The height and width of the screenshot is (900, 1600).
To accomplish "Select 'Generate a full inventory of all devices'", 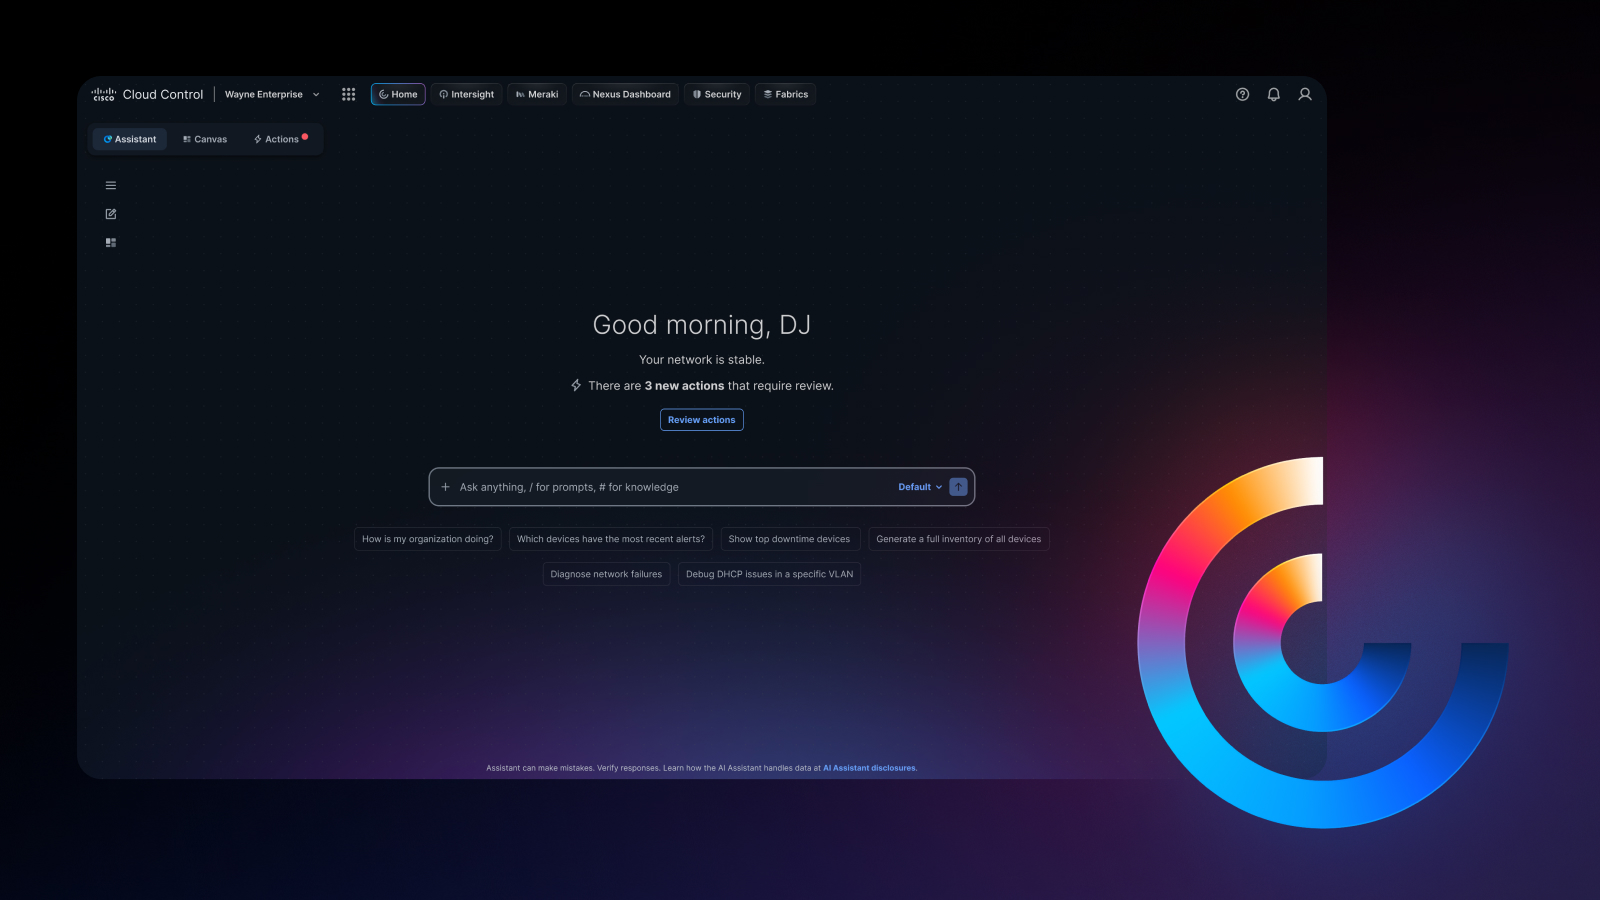I will tap(959, 539).
